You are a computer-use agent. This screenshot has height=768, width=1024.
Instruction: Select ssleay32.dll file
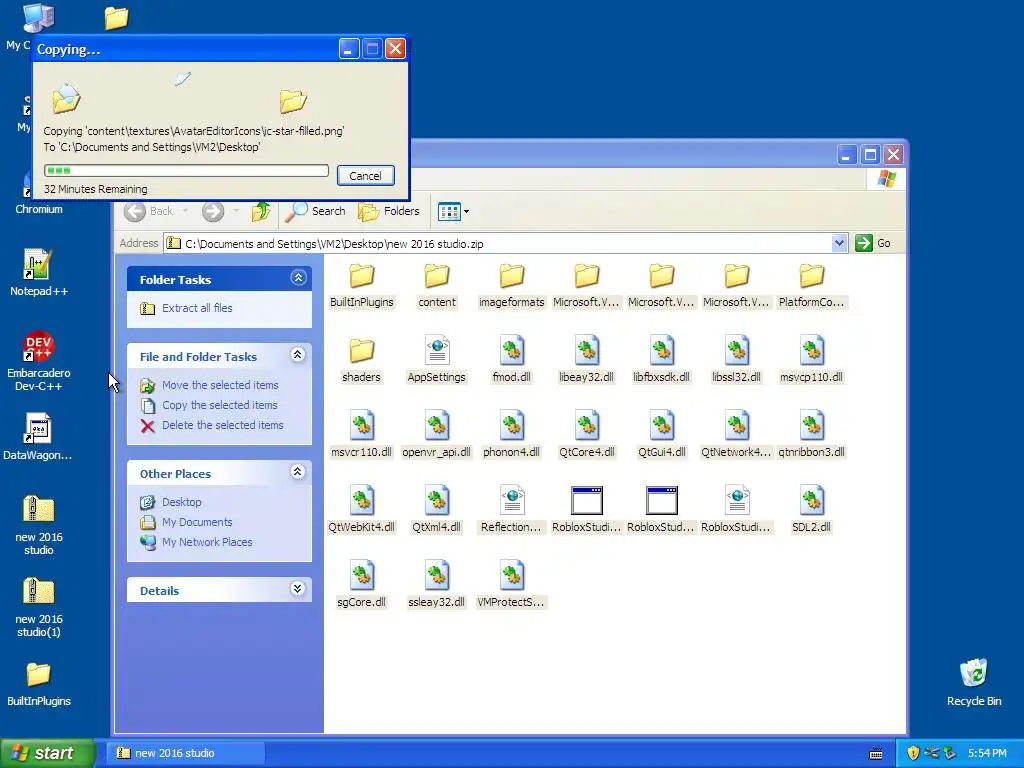point(437,586)
